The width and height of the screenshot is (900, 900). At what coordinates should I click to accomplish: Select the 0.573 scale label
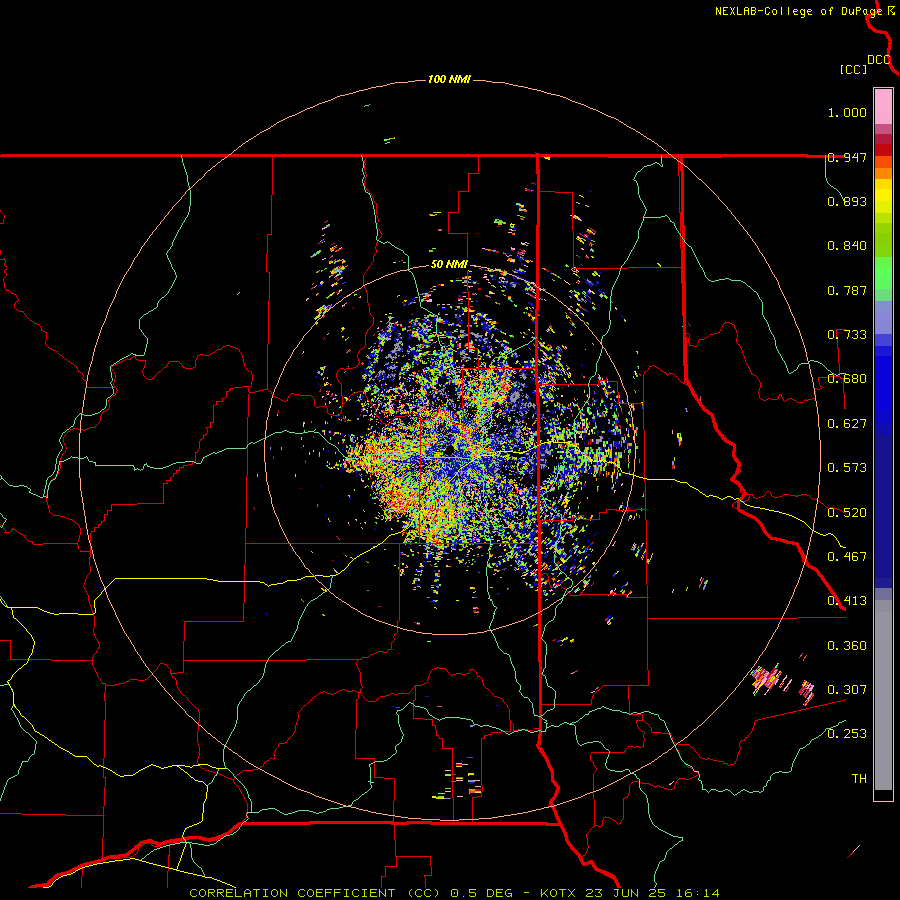pyautogui.click(x=847, y=468)
